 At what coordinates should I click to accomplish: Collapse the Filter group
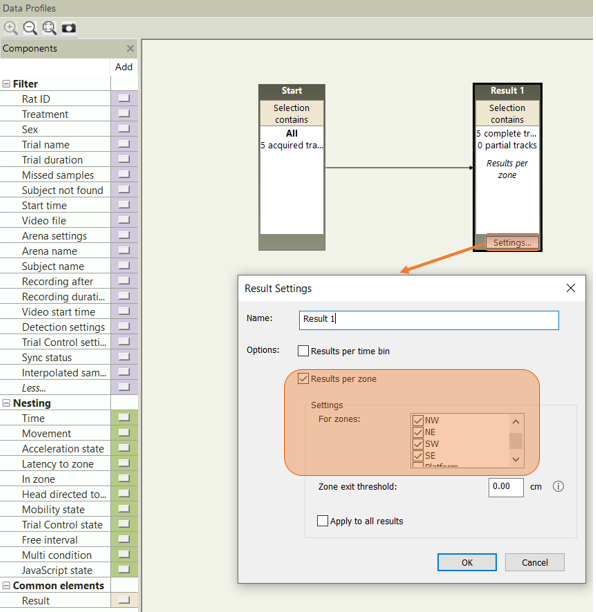click(x=6, y=84)
